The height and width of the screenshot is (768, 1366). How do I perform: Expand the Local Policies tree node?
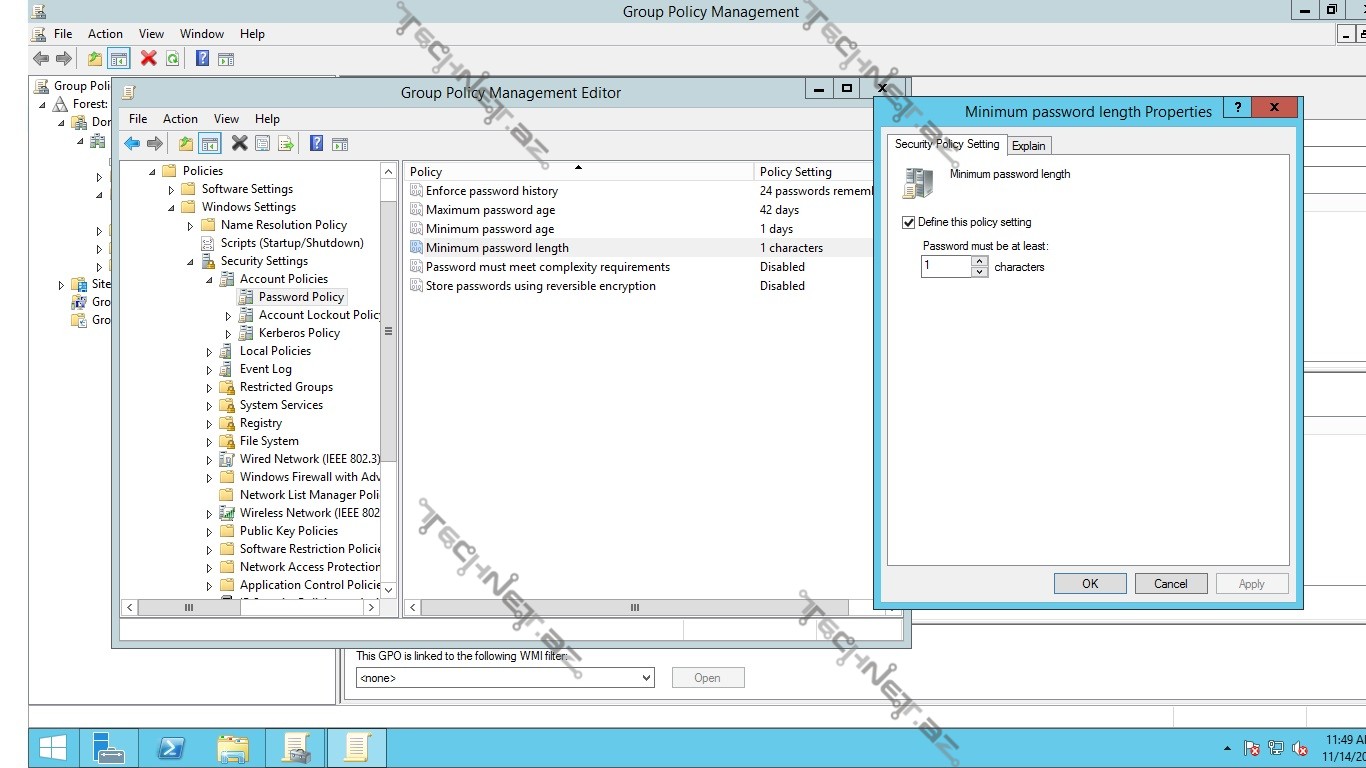[210, 352]
